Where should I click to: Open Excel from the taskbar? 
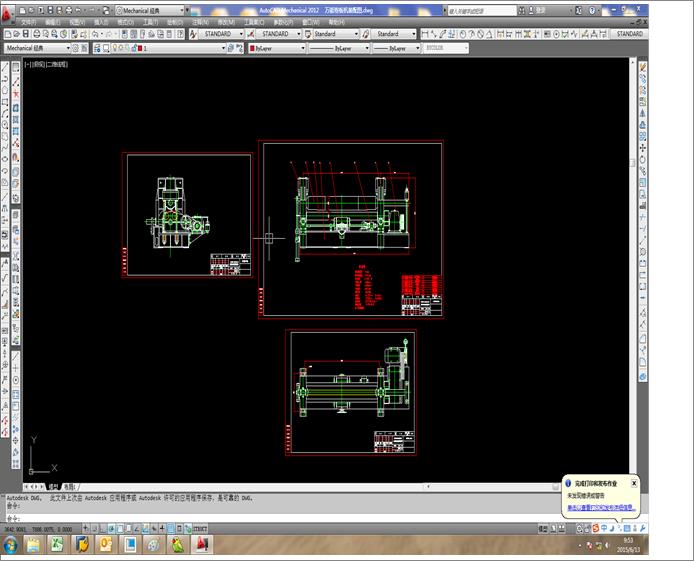pos(57,544)
